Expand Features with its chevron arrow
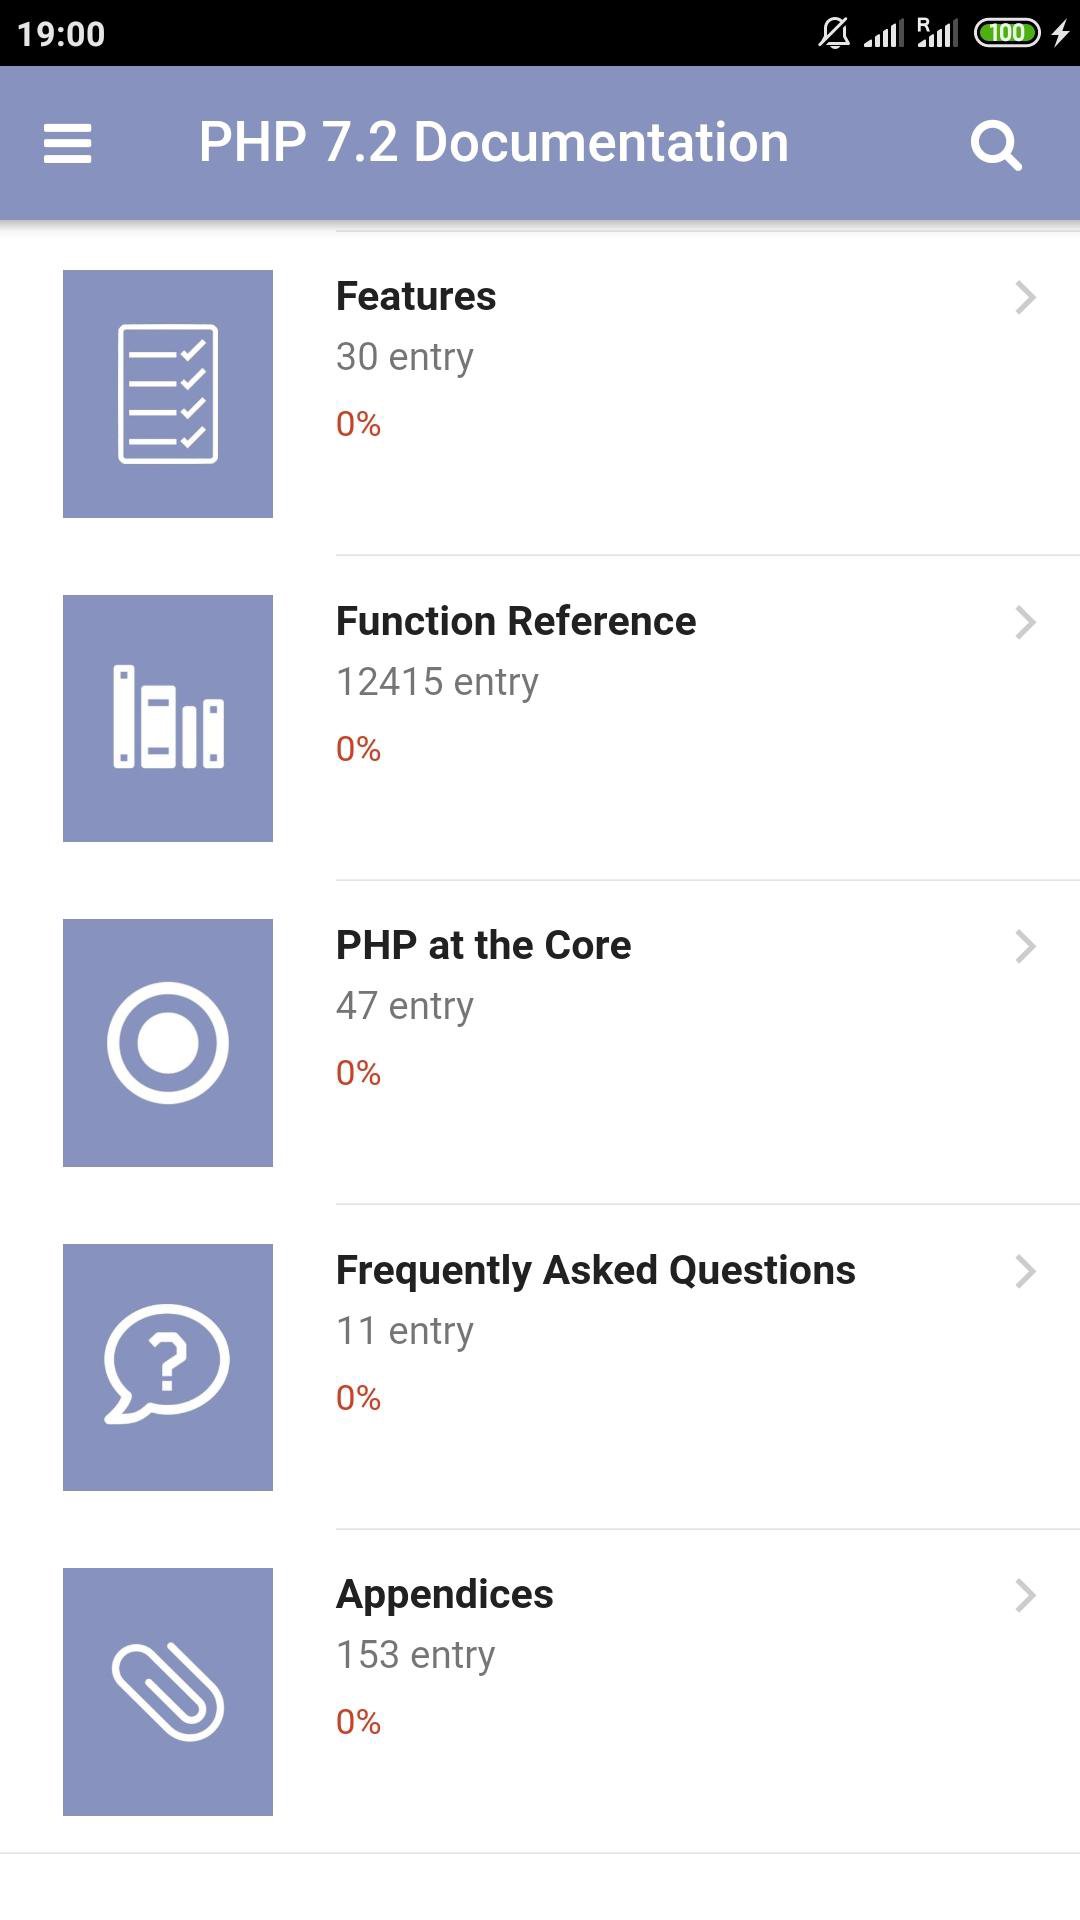 (1025, 297)
